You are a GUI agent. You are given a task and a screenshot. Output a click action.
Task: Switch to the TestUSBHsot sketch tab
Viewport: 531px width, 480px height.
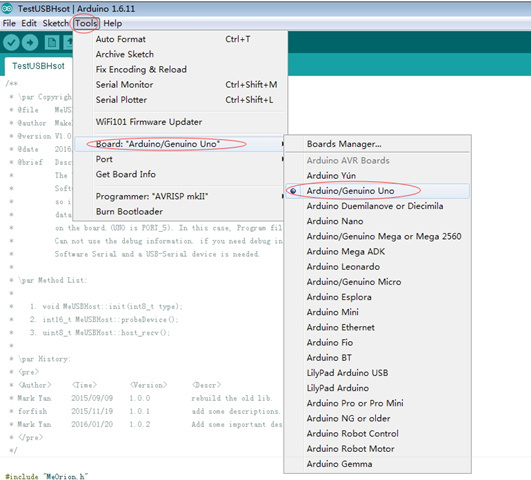[38, 66]
